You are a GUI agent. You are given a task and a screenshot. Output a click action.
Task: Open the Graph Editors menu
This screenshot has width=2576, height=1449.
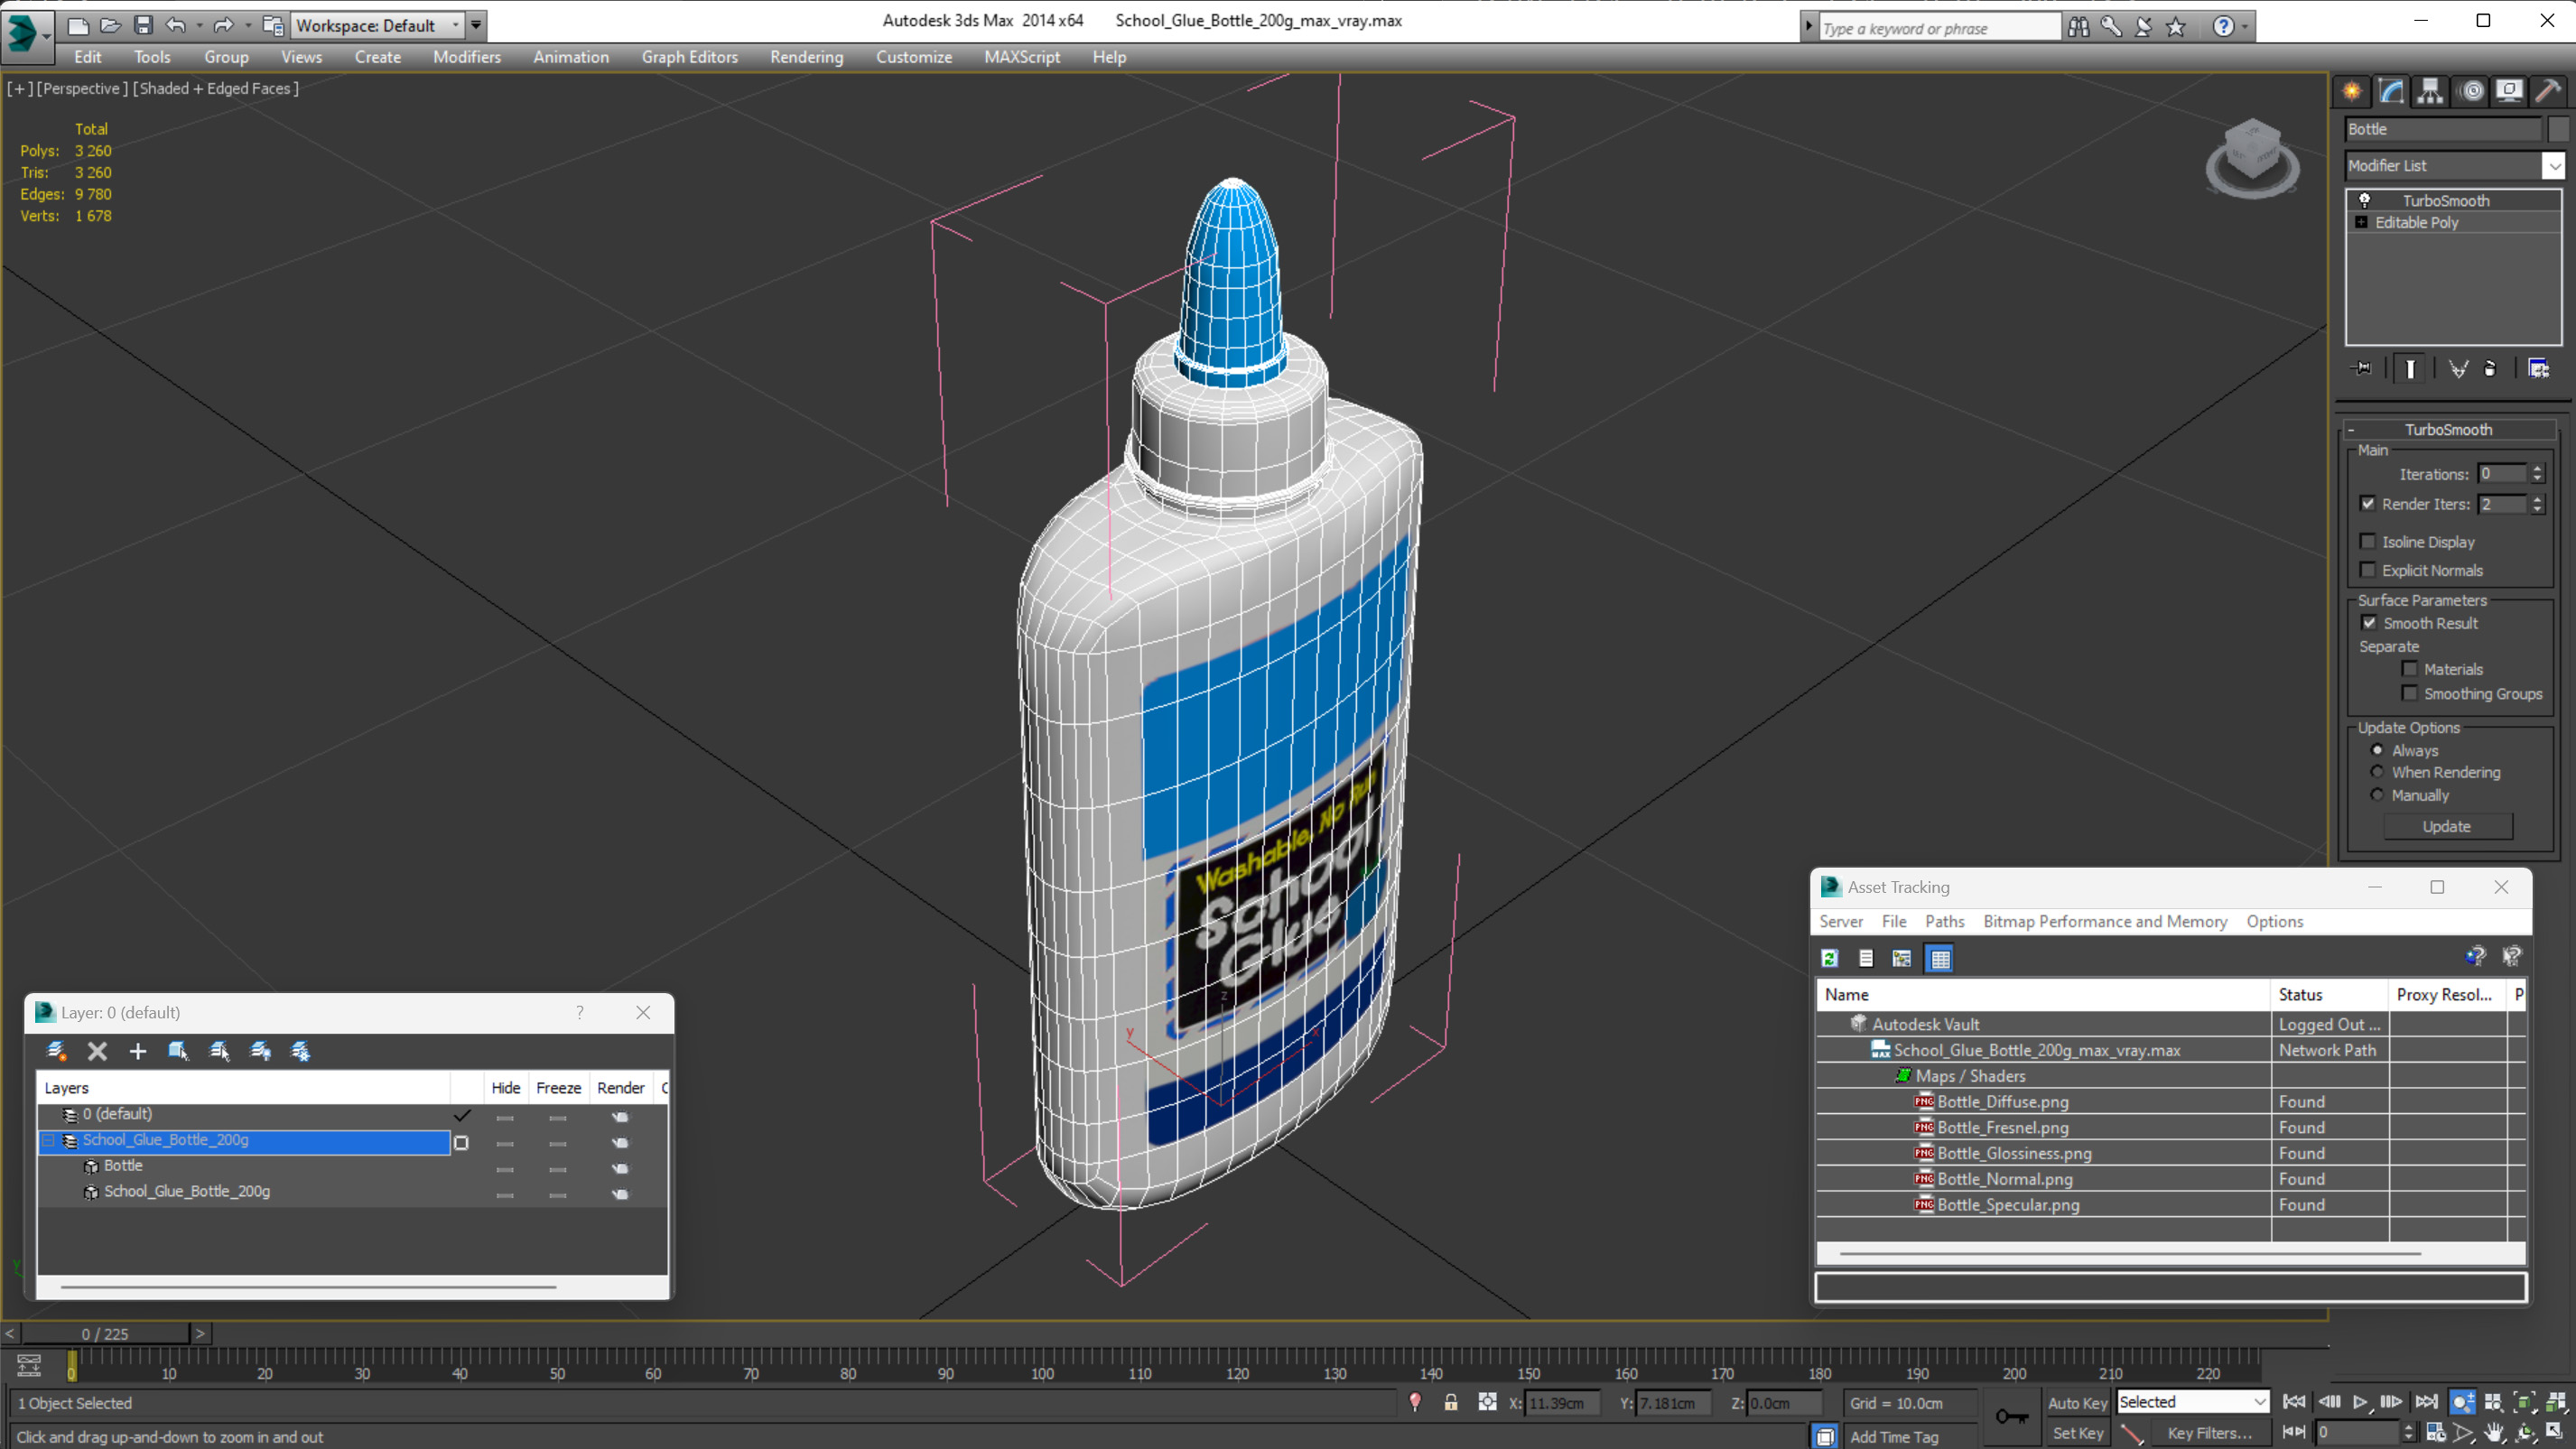(x=689, y=57)
